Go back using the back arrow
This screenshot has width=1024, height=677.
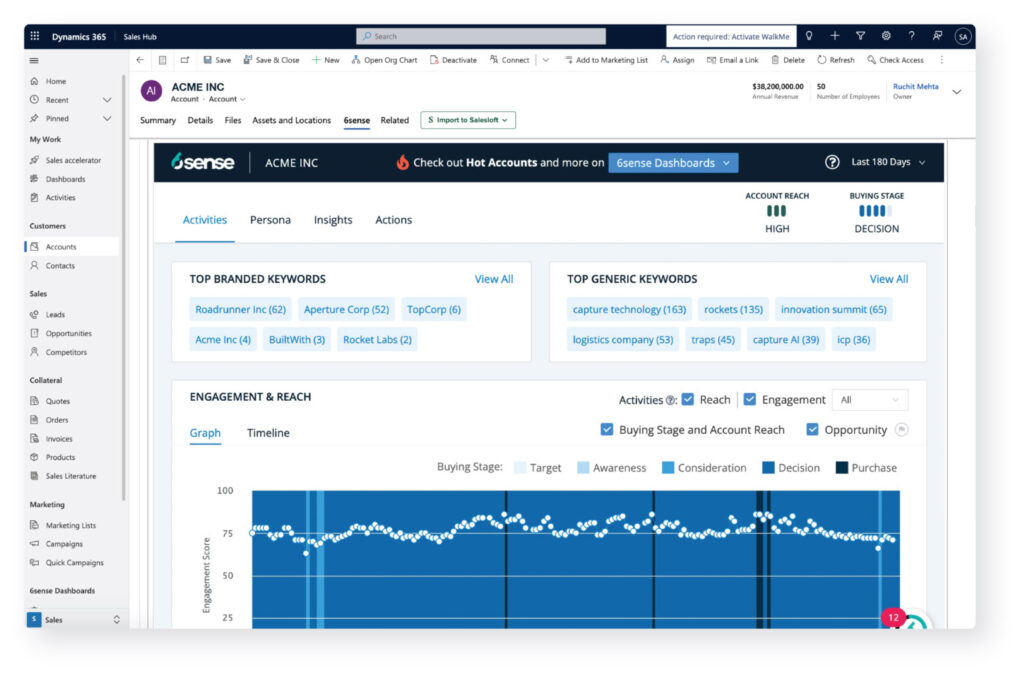[140, 60]
